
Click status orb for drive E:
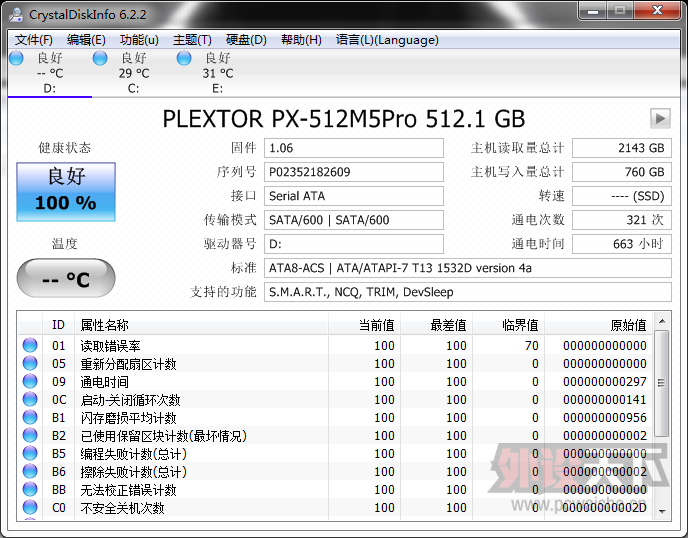[x=184, y=58]
